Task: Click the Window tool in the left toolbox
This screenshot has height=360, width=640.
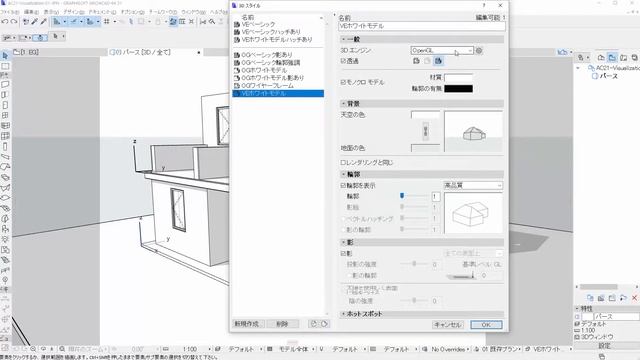Action: point(5,116)
